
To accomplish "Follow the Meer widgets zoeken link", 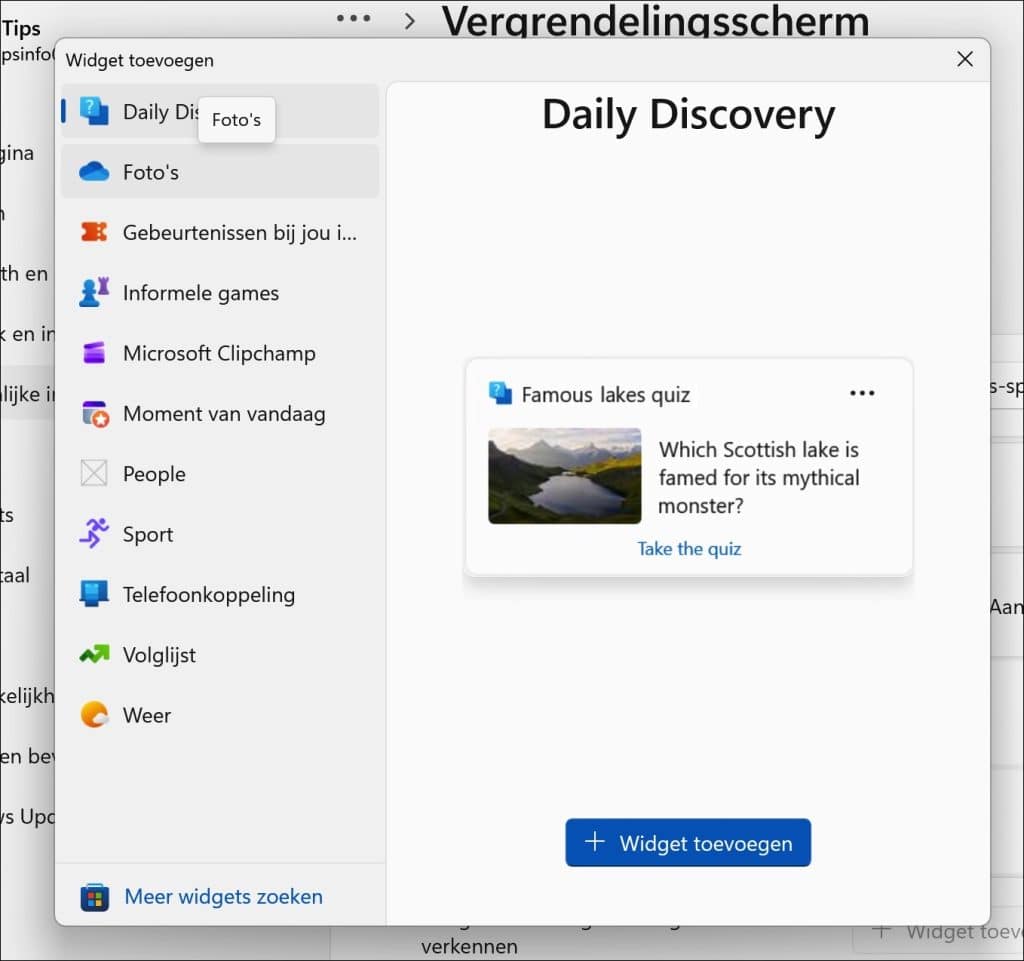I will coord(222,897).
